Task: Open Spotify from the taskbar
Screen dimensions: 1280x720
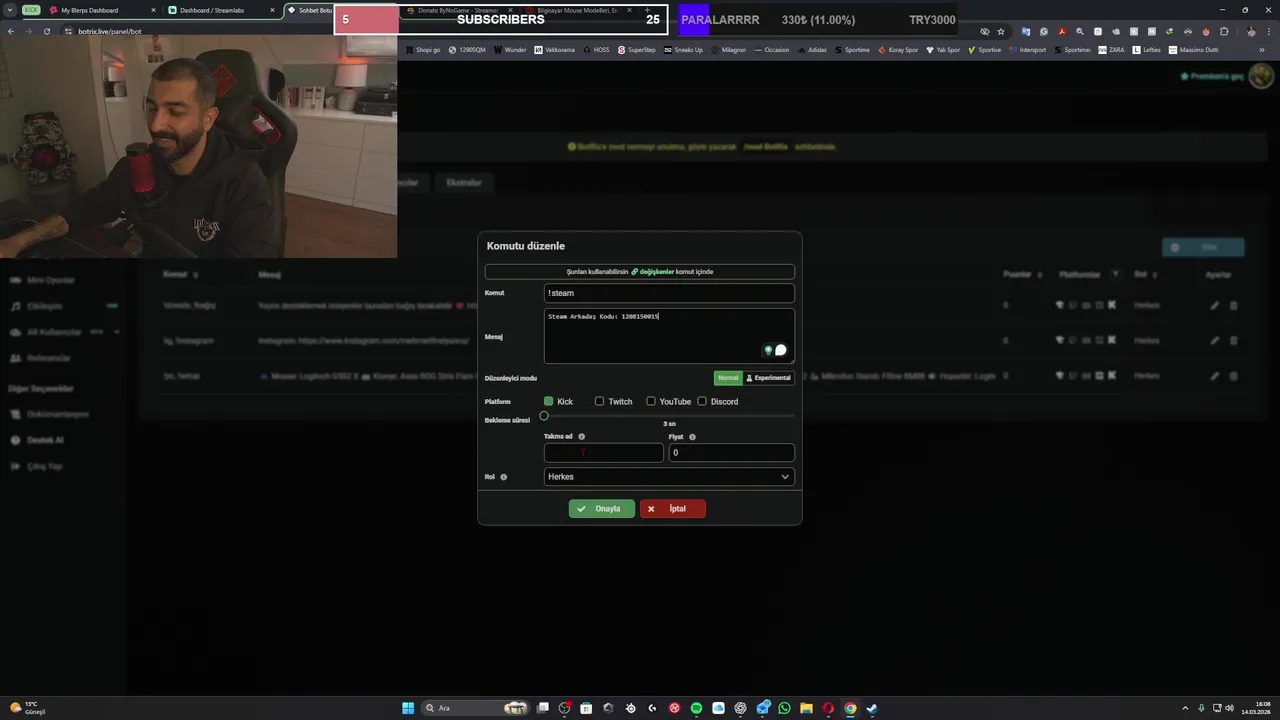Action: [x=696, y=708]
